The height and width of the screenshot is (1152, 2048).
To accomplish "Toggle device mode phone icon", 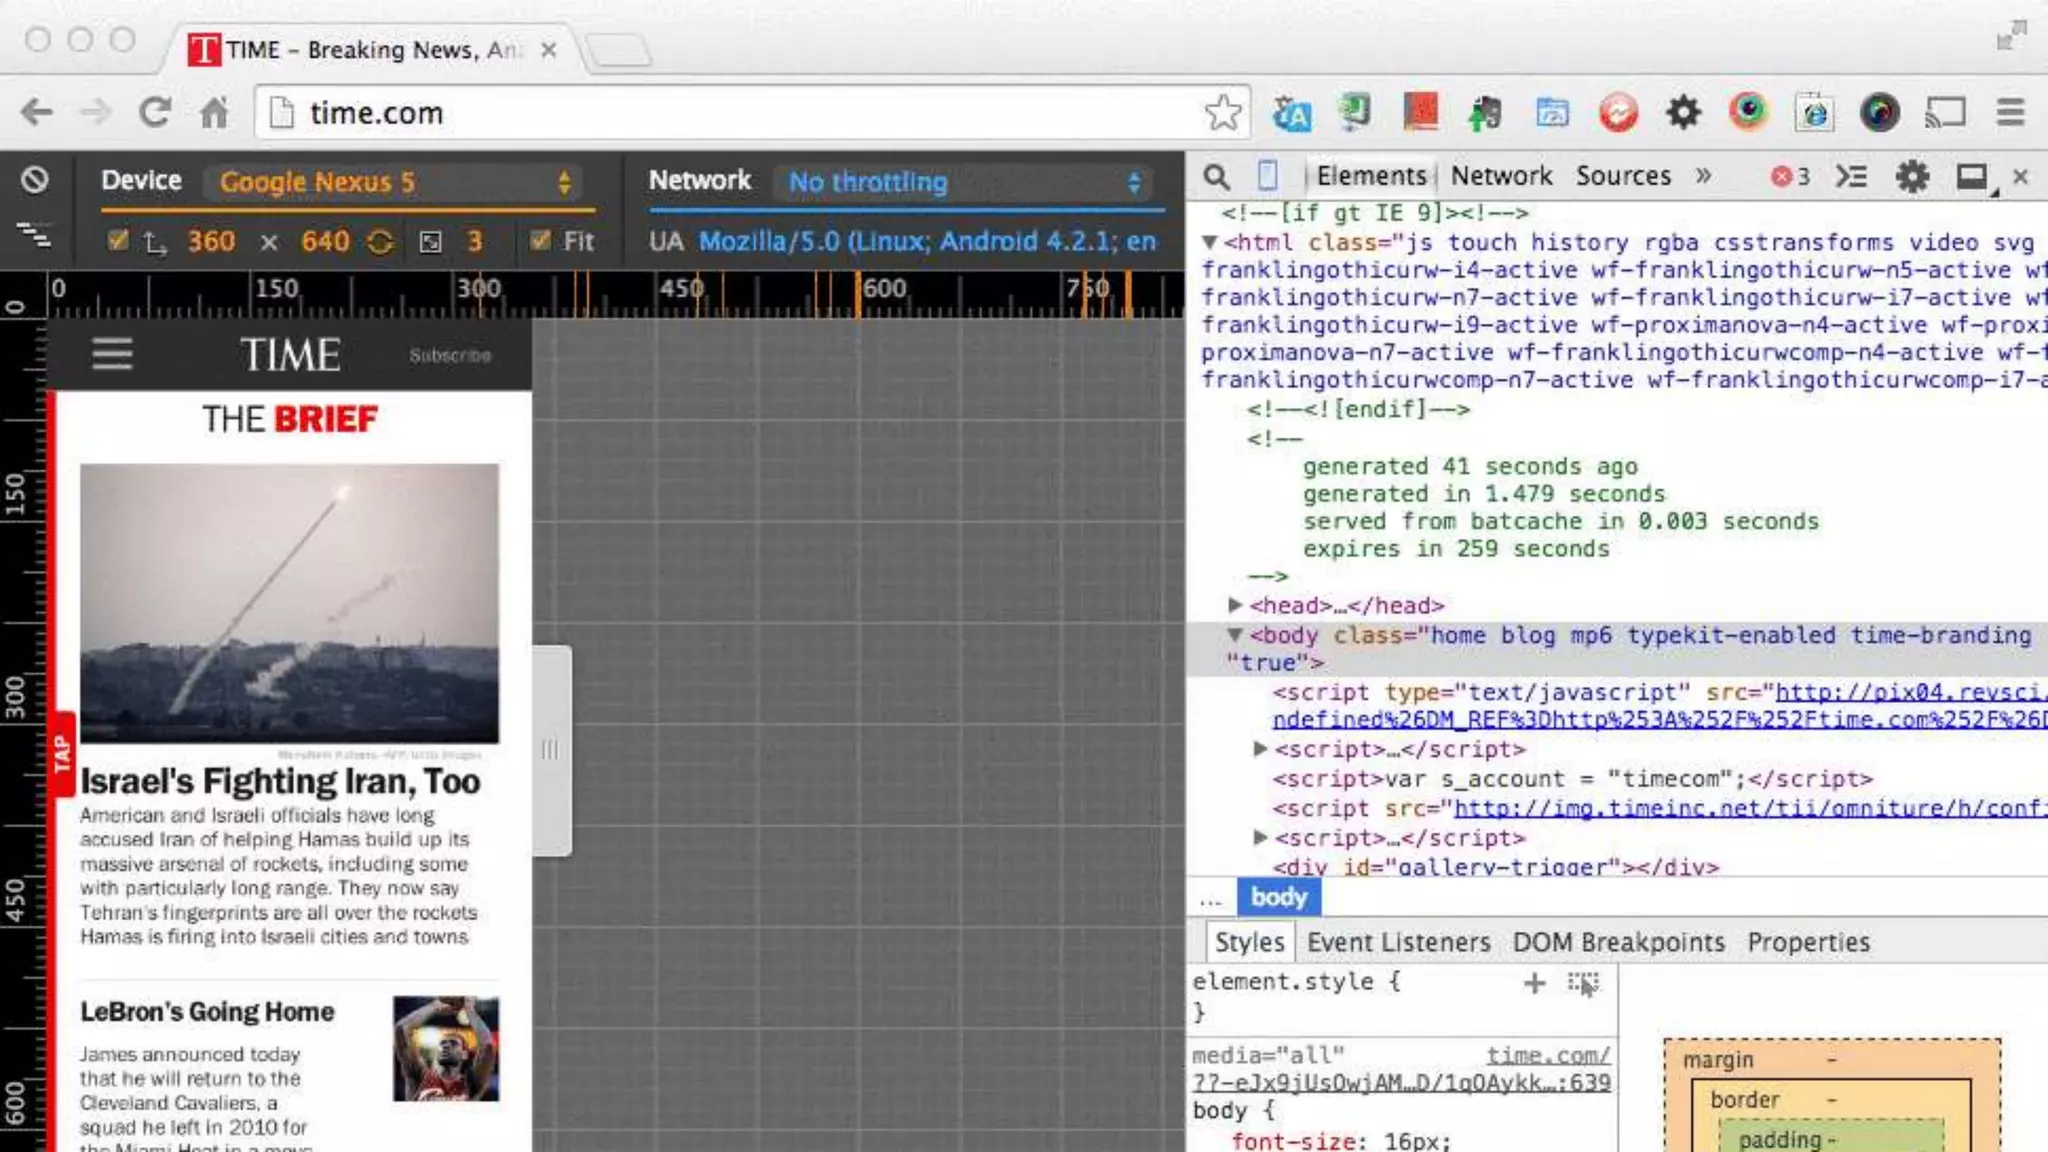I will click(1267, 176).
